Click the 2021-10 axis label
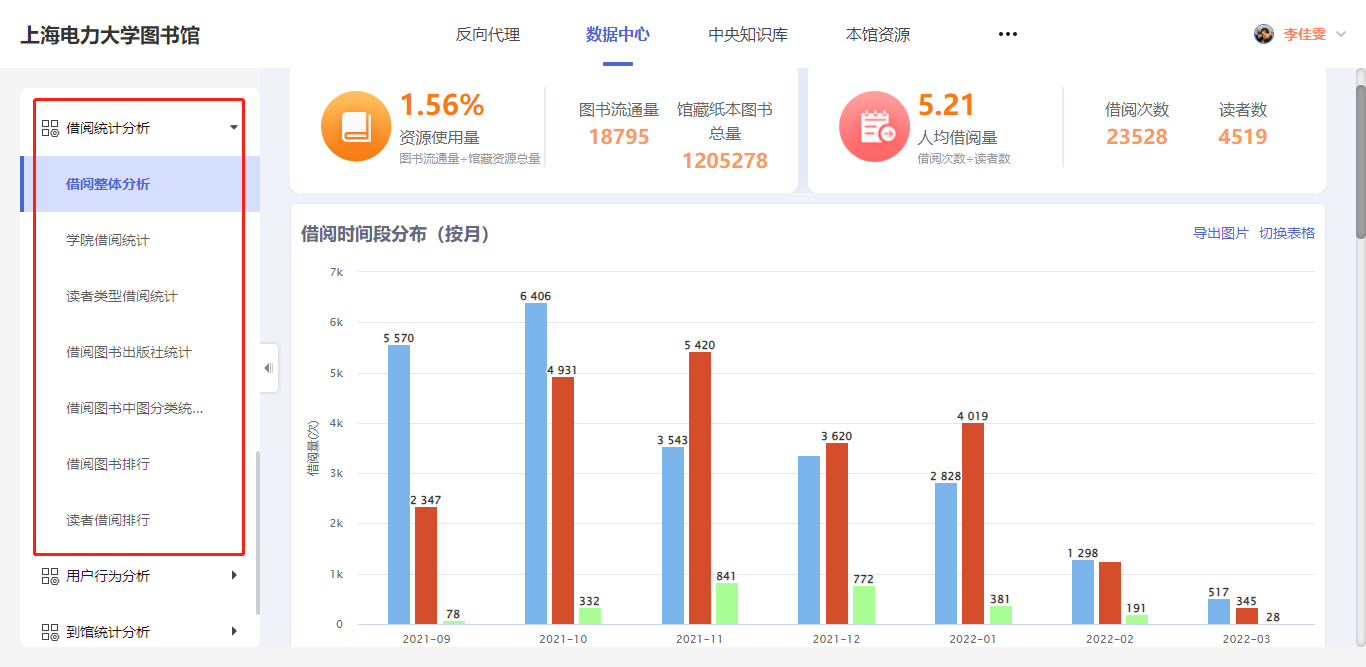 (x=563, y=638)
